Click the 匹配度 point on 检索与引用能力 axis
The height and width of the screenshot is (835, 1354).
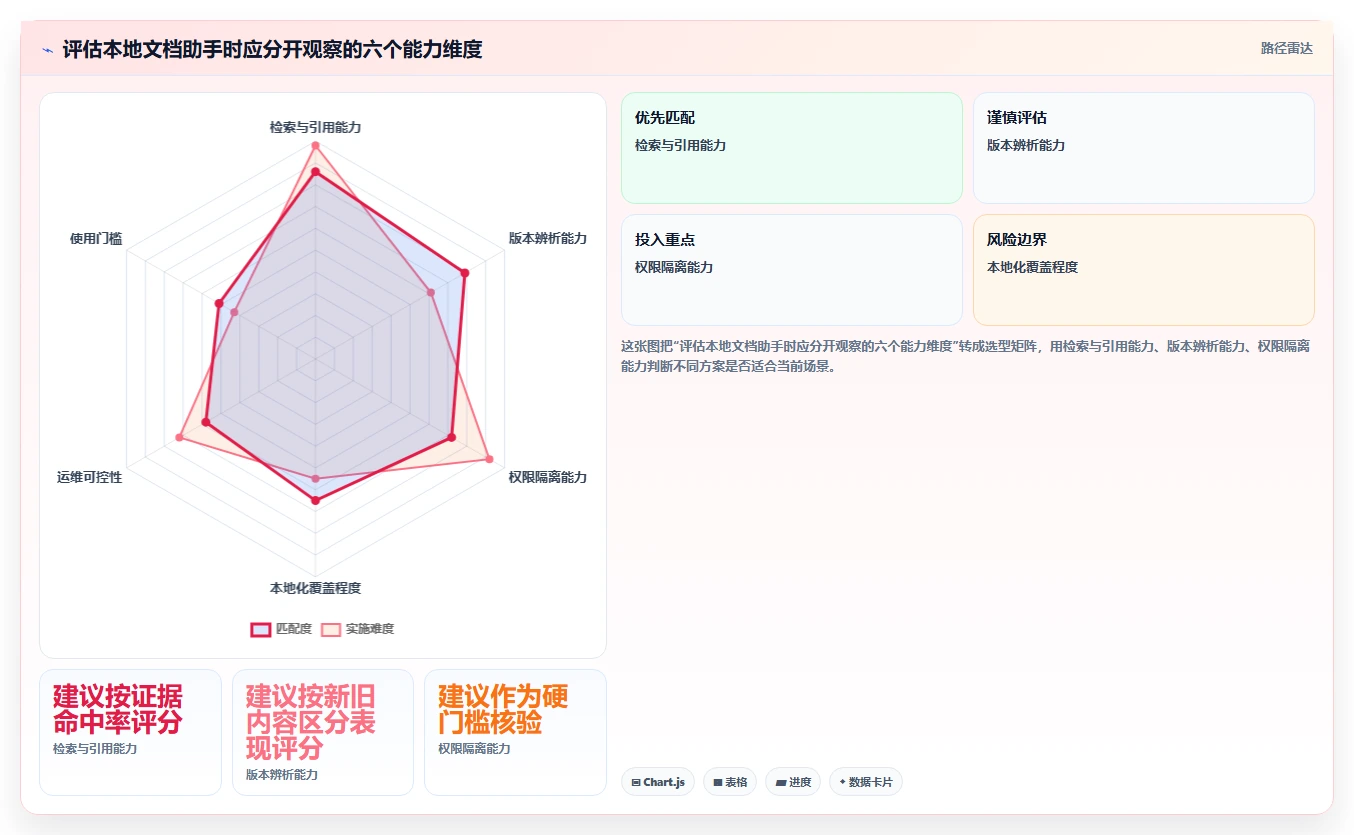pyautogui.click(x=315, y=173)
